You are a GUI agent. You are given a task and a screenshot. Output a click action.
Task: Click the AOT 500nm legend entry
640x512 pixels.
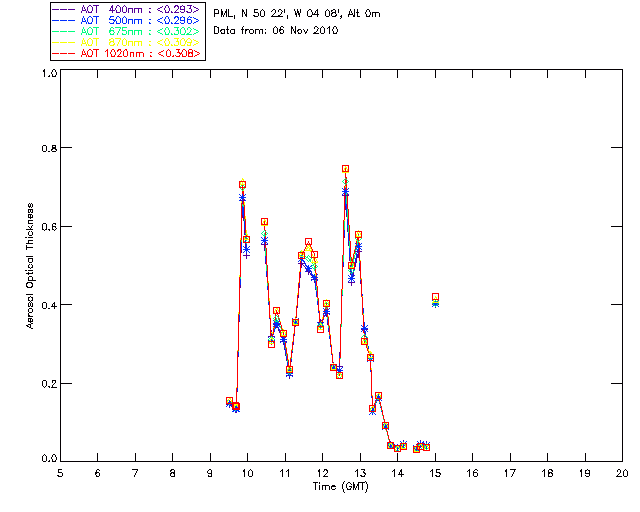(x=127, y=20)
